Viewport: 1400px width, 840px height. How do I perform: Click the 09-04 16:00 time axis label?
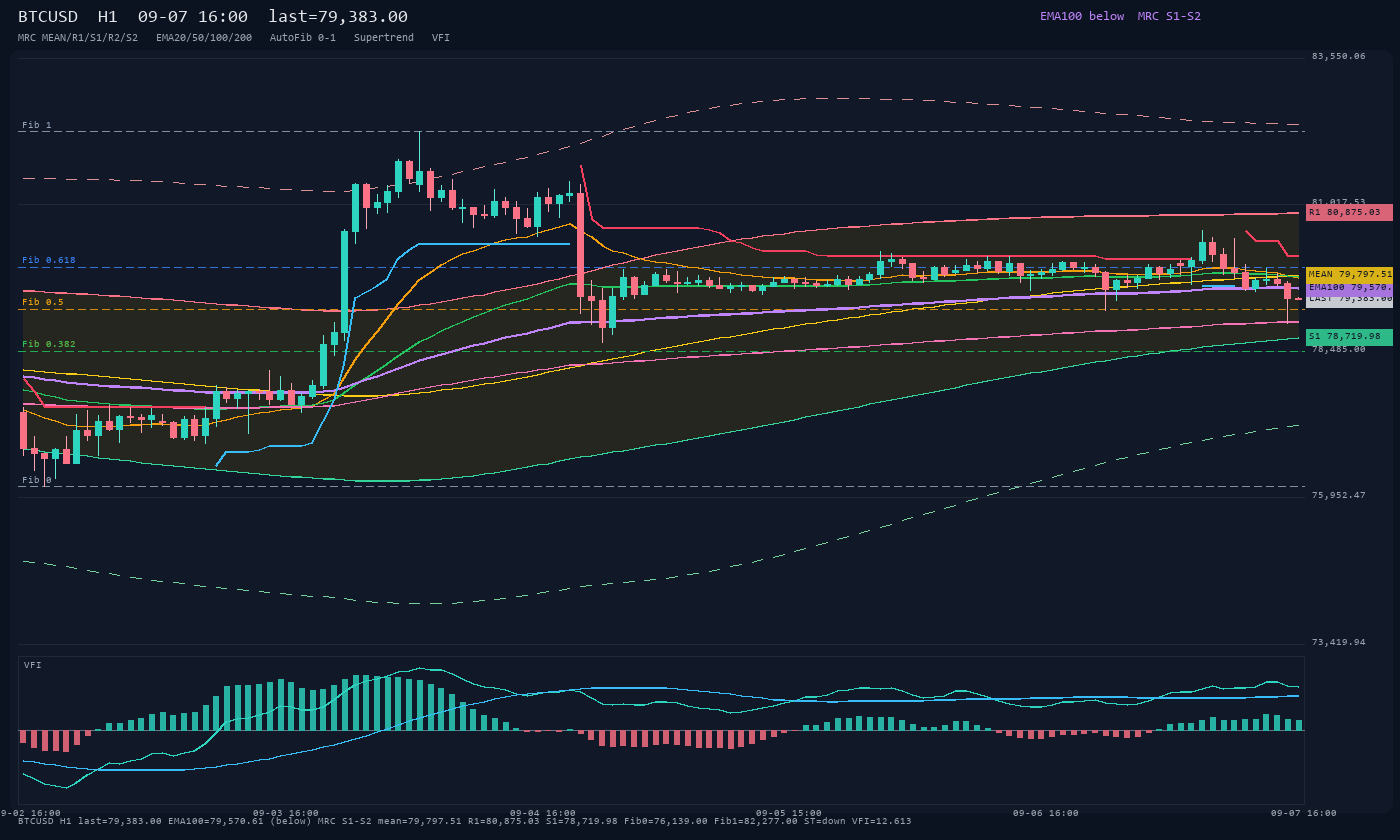tap(543, 813)
